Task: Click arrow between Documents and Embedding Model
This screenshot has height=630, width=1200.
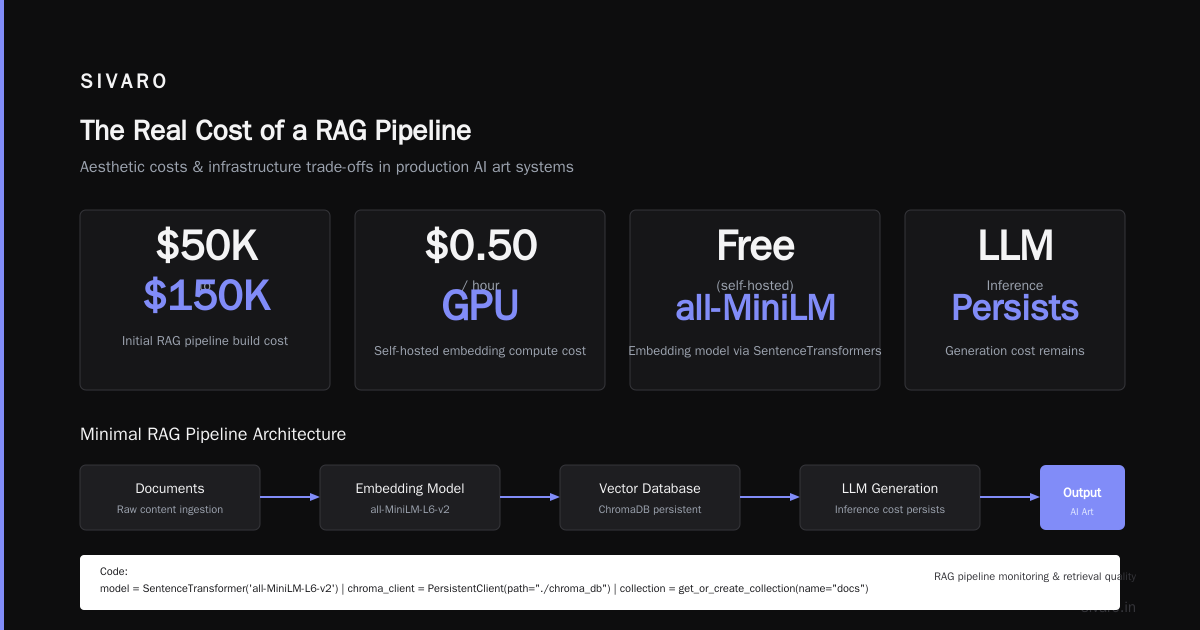Action: tap(290, 497)
